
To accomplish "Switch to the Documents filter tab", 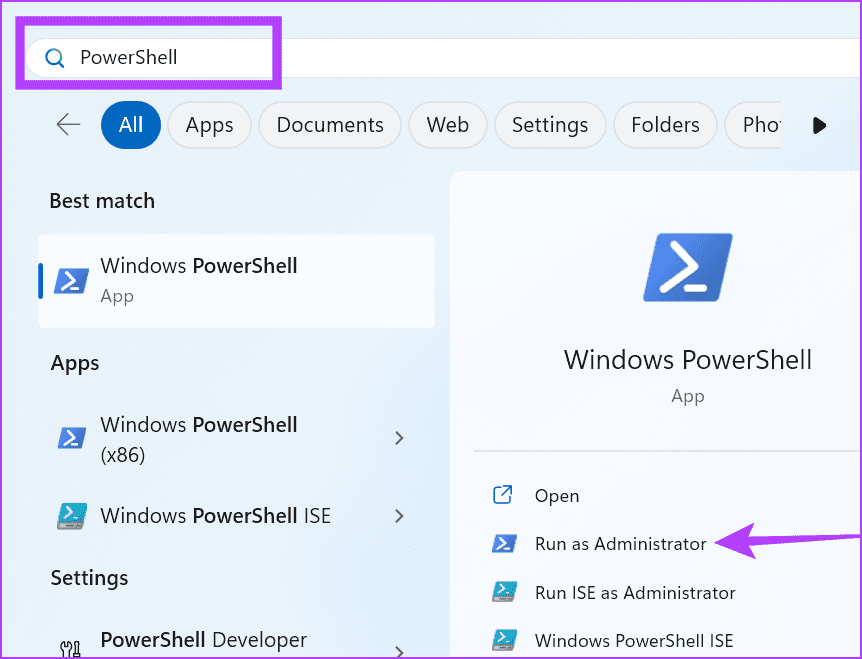I will pos(330,125).
